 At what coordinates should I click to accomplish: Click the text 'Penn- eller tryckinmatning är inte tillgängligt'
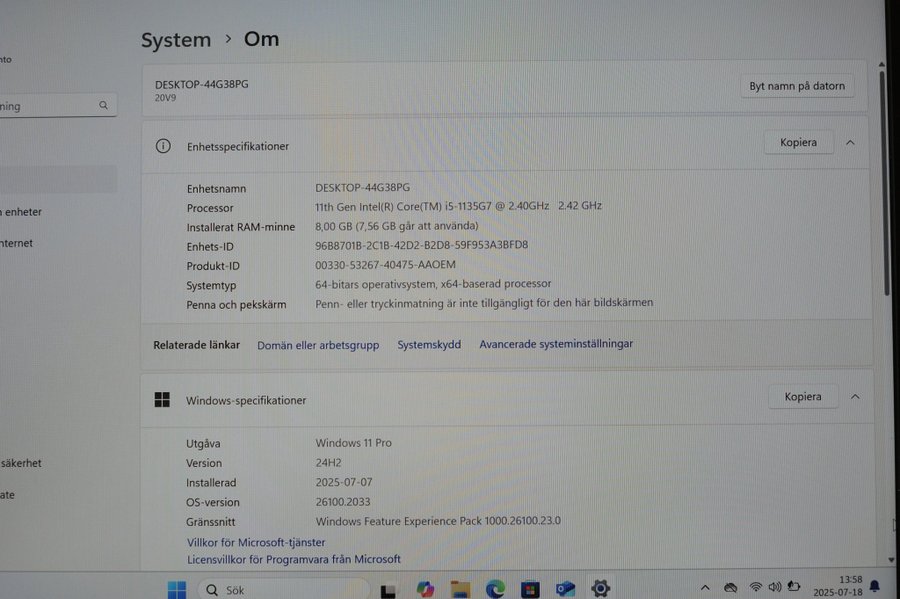[424, 304]
